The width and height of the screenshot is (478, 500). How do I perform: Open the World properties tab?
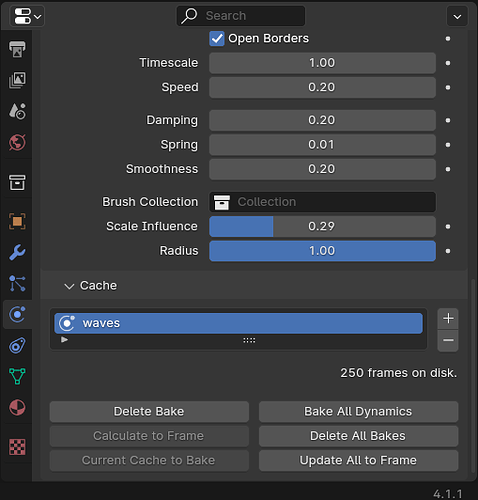tap(17, 143)
